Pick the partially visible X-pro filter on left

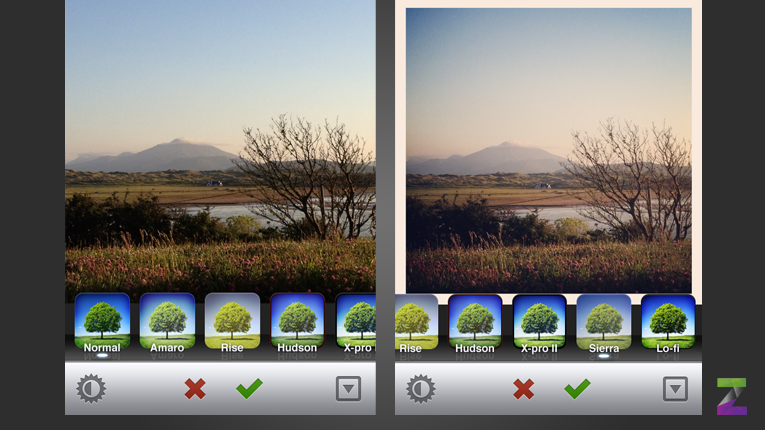point(356,323)
